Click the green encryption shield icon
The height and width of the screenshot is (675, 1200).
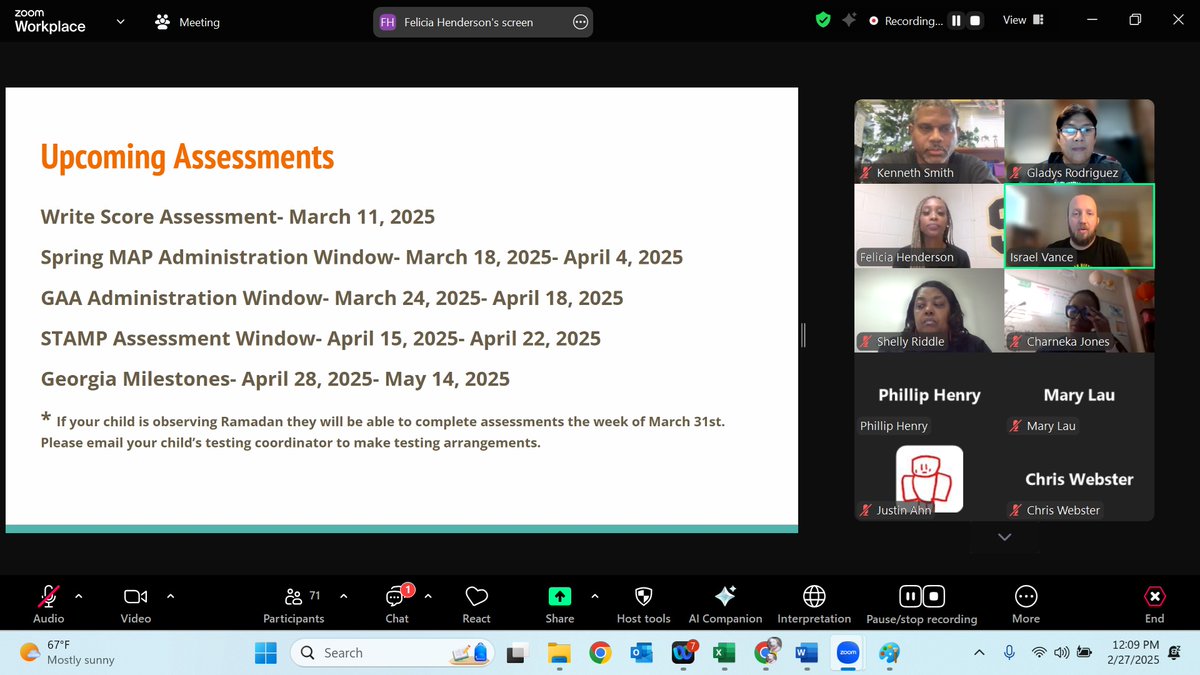click(823, 20)
